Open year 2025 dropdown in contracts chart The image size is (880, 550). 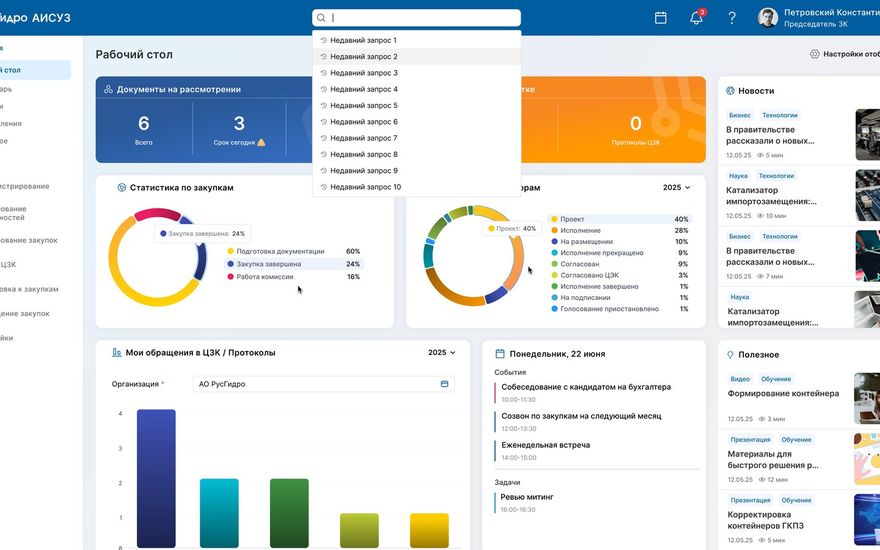tap(676, 187)
